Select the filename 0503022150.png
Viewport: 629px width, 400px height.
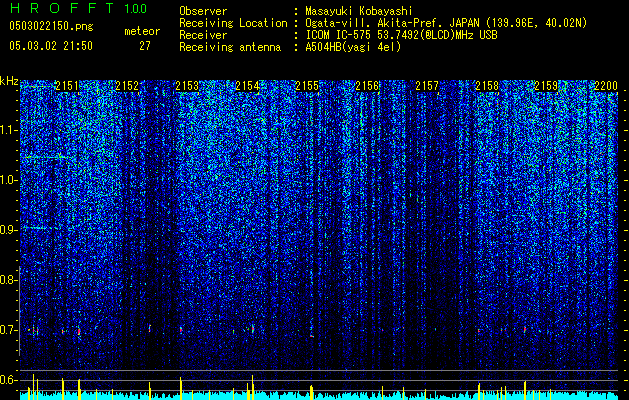click(x=51, y=27)
